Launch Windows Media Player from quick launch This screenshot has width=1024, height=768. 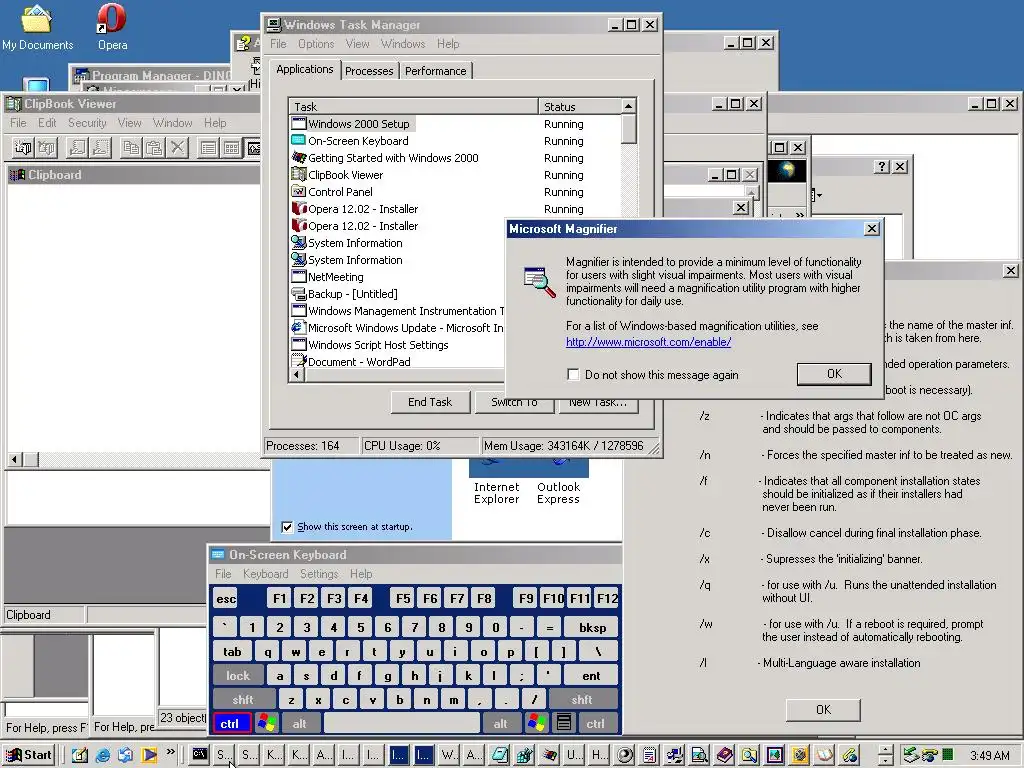click(x=149, y=756)
